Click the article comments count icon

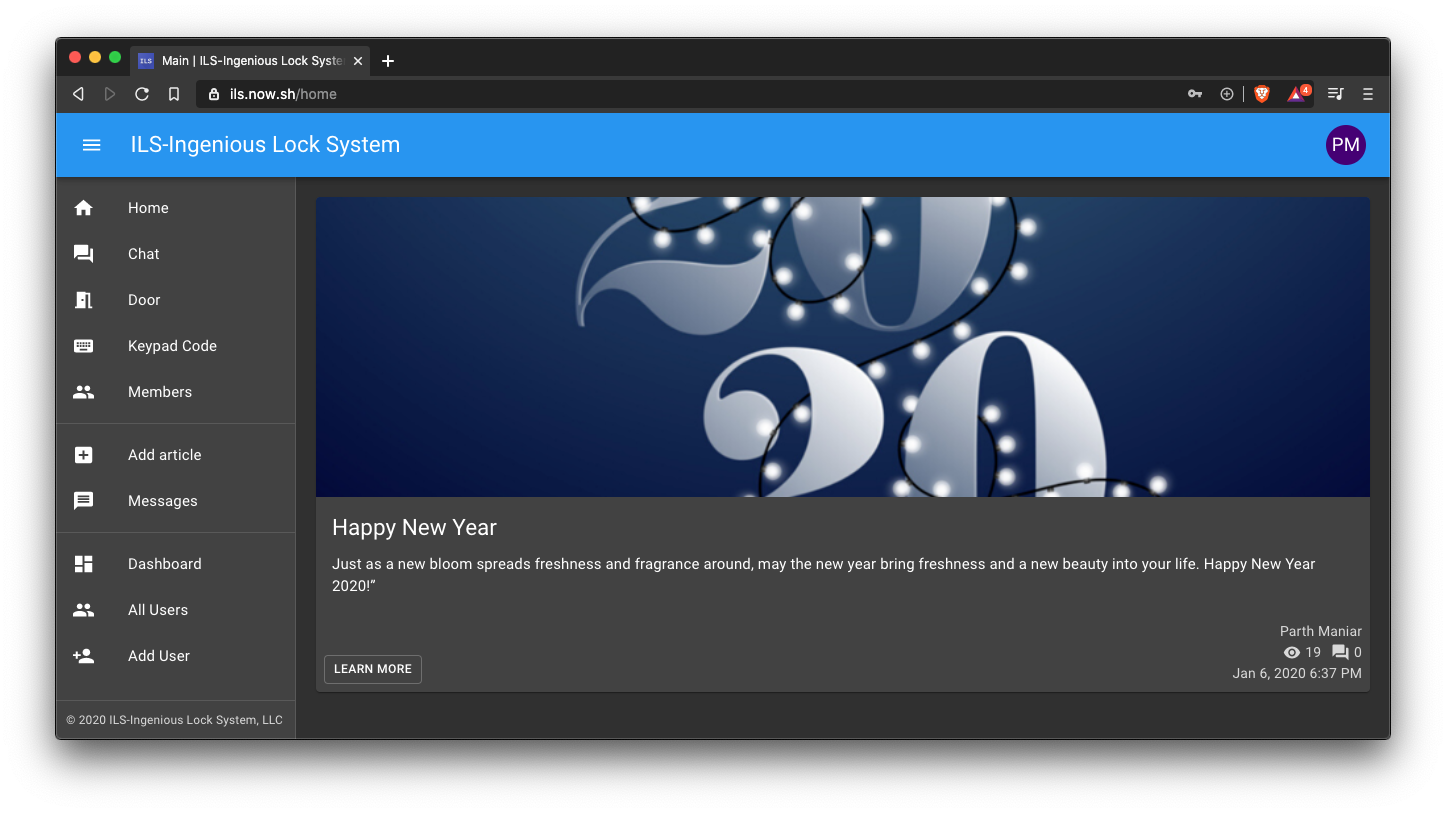click(x=1340, y=653)
